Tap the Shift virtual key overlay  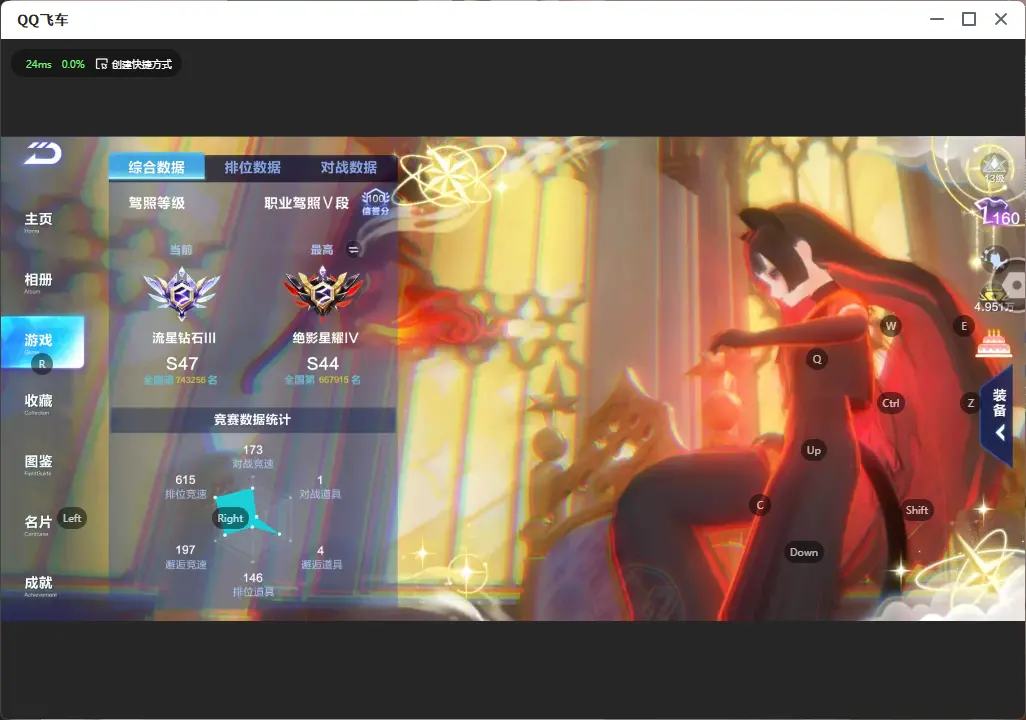click(917, 511)
